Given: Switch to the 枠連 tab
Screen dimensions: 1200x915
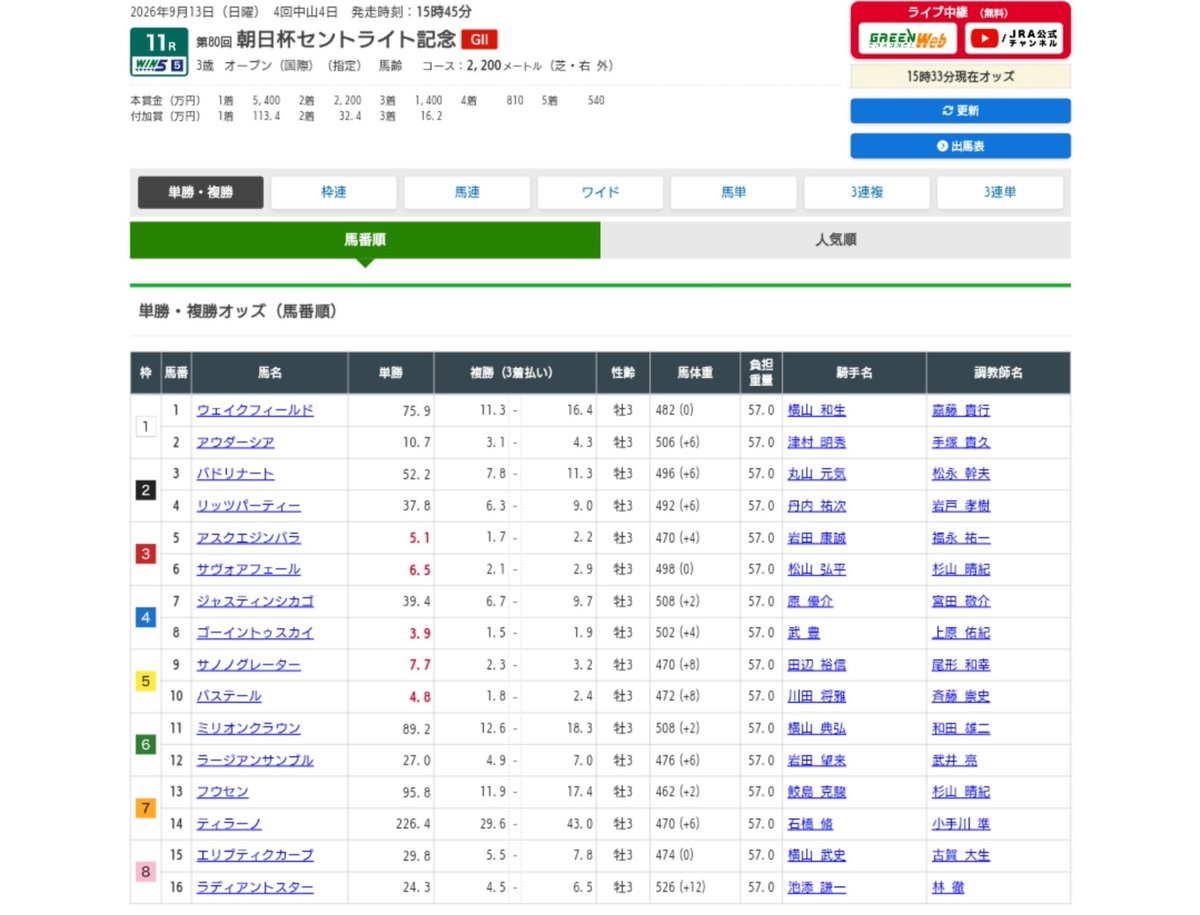Looking at the screenshot, I should coord(334,192).
